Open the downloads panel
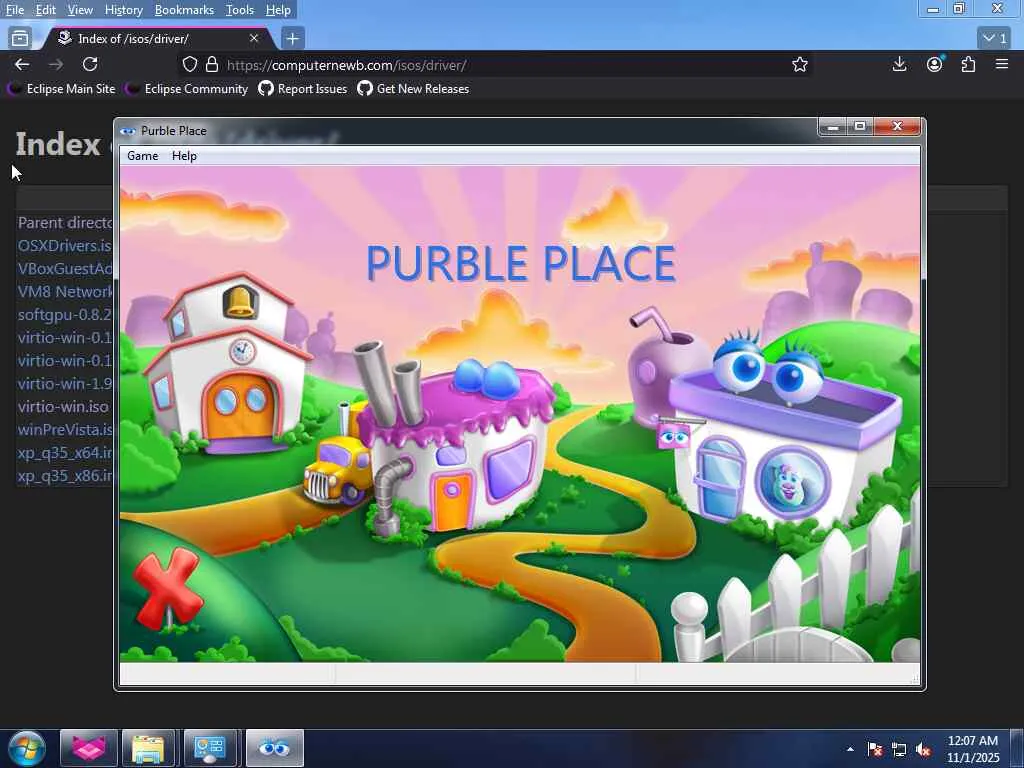 pyautogui.click(x=899, y=64)
